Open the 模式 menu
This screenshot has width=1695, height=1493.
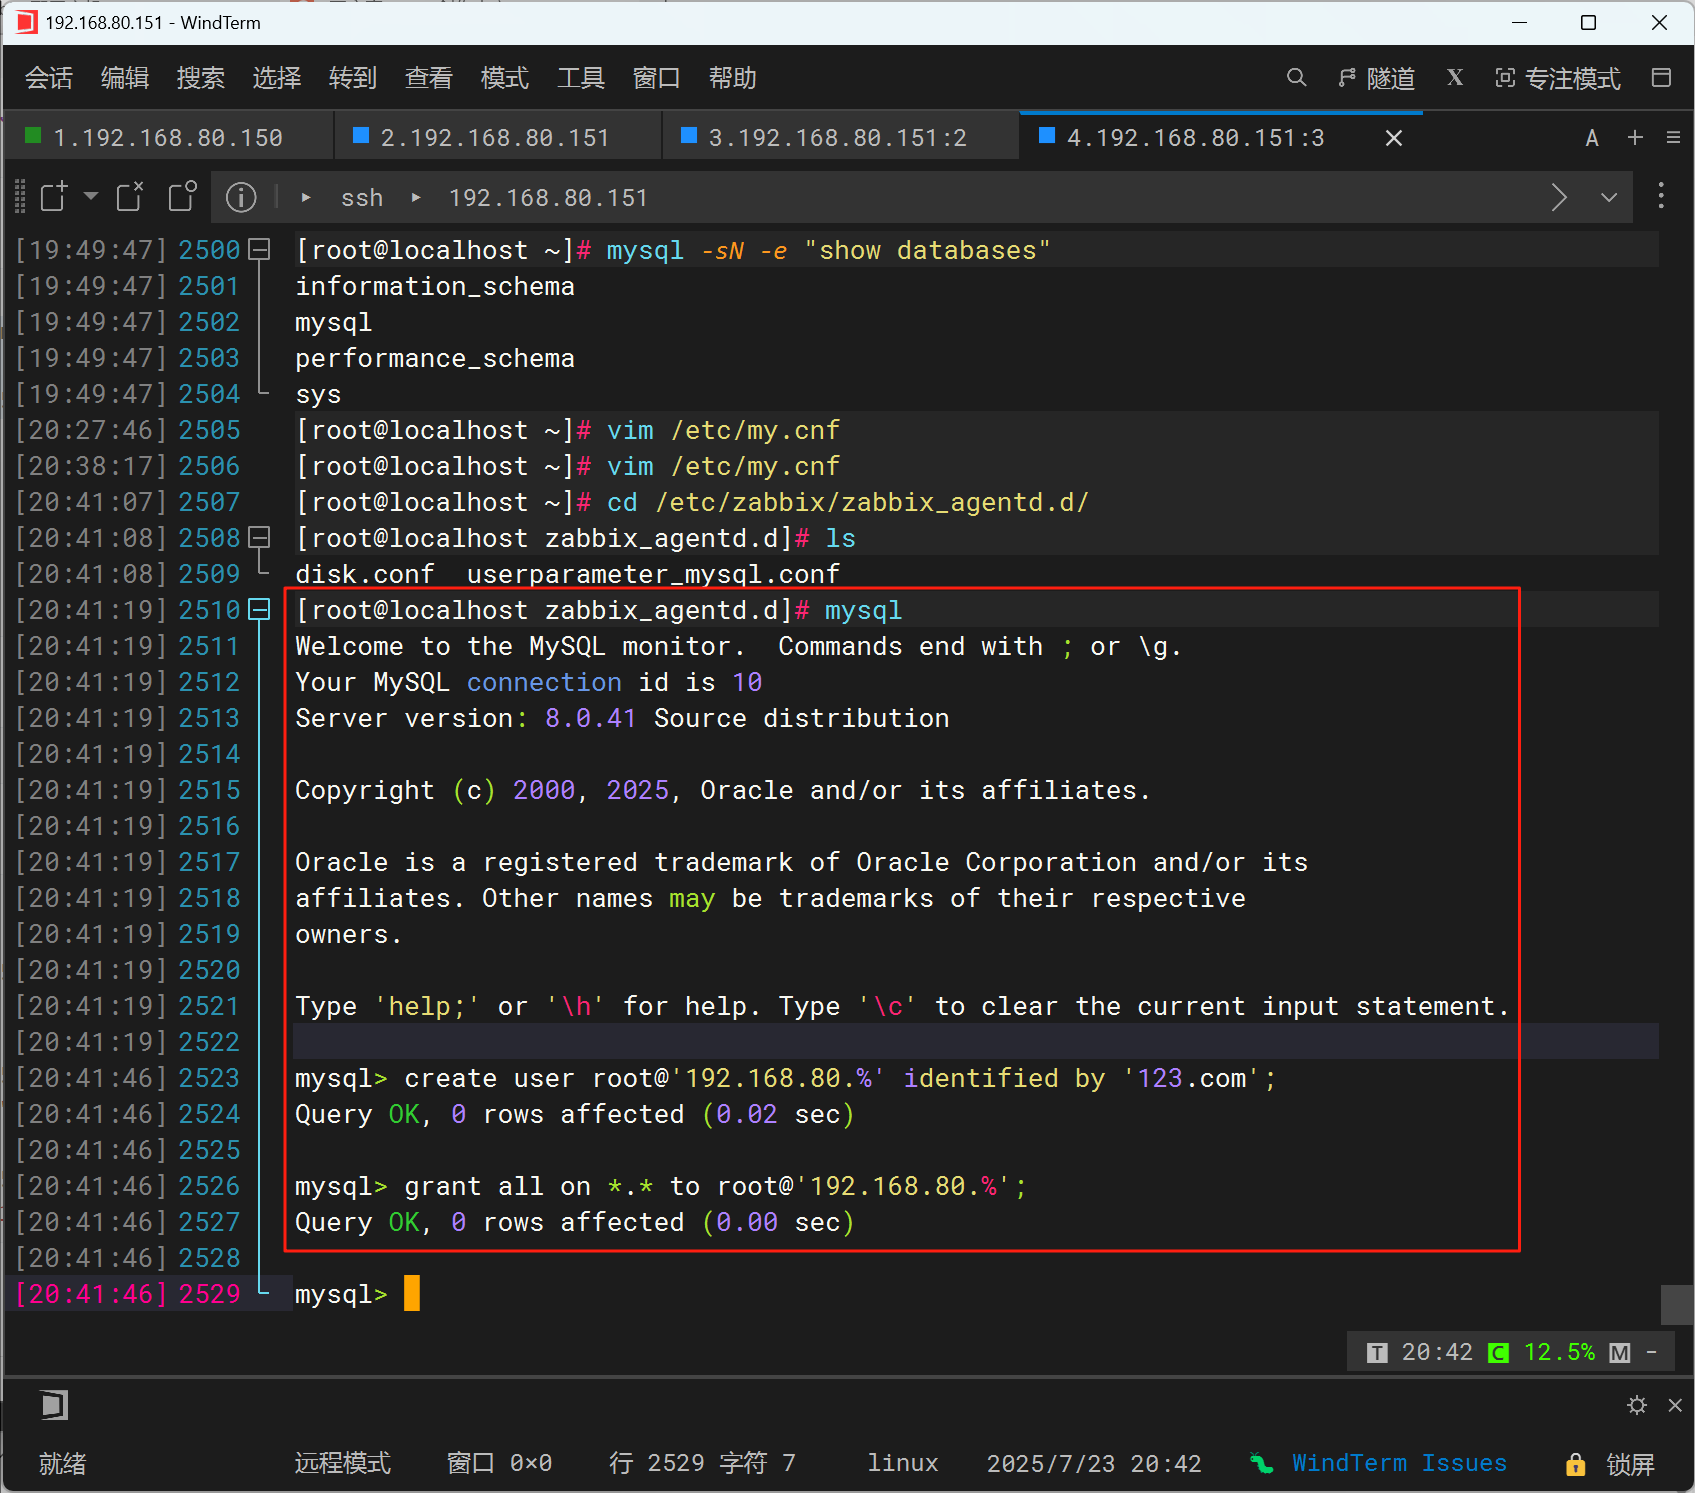[x=505, y=78]
